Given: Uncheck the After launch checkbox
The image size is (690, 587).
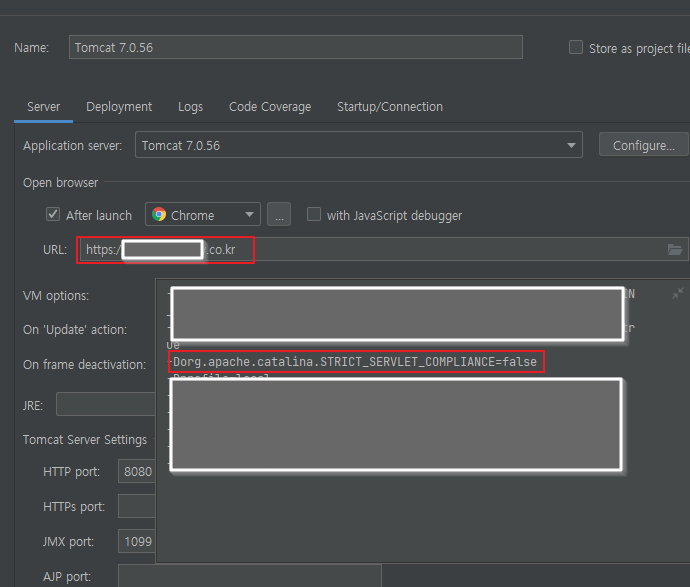Looking at the screenshot, I should (x=53, y=214).
